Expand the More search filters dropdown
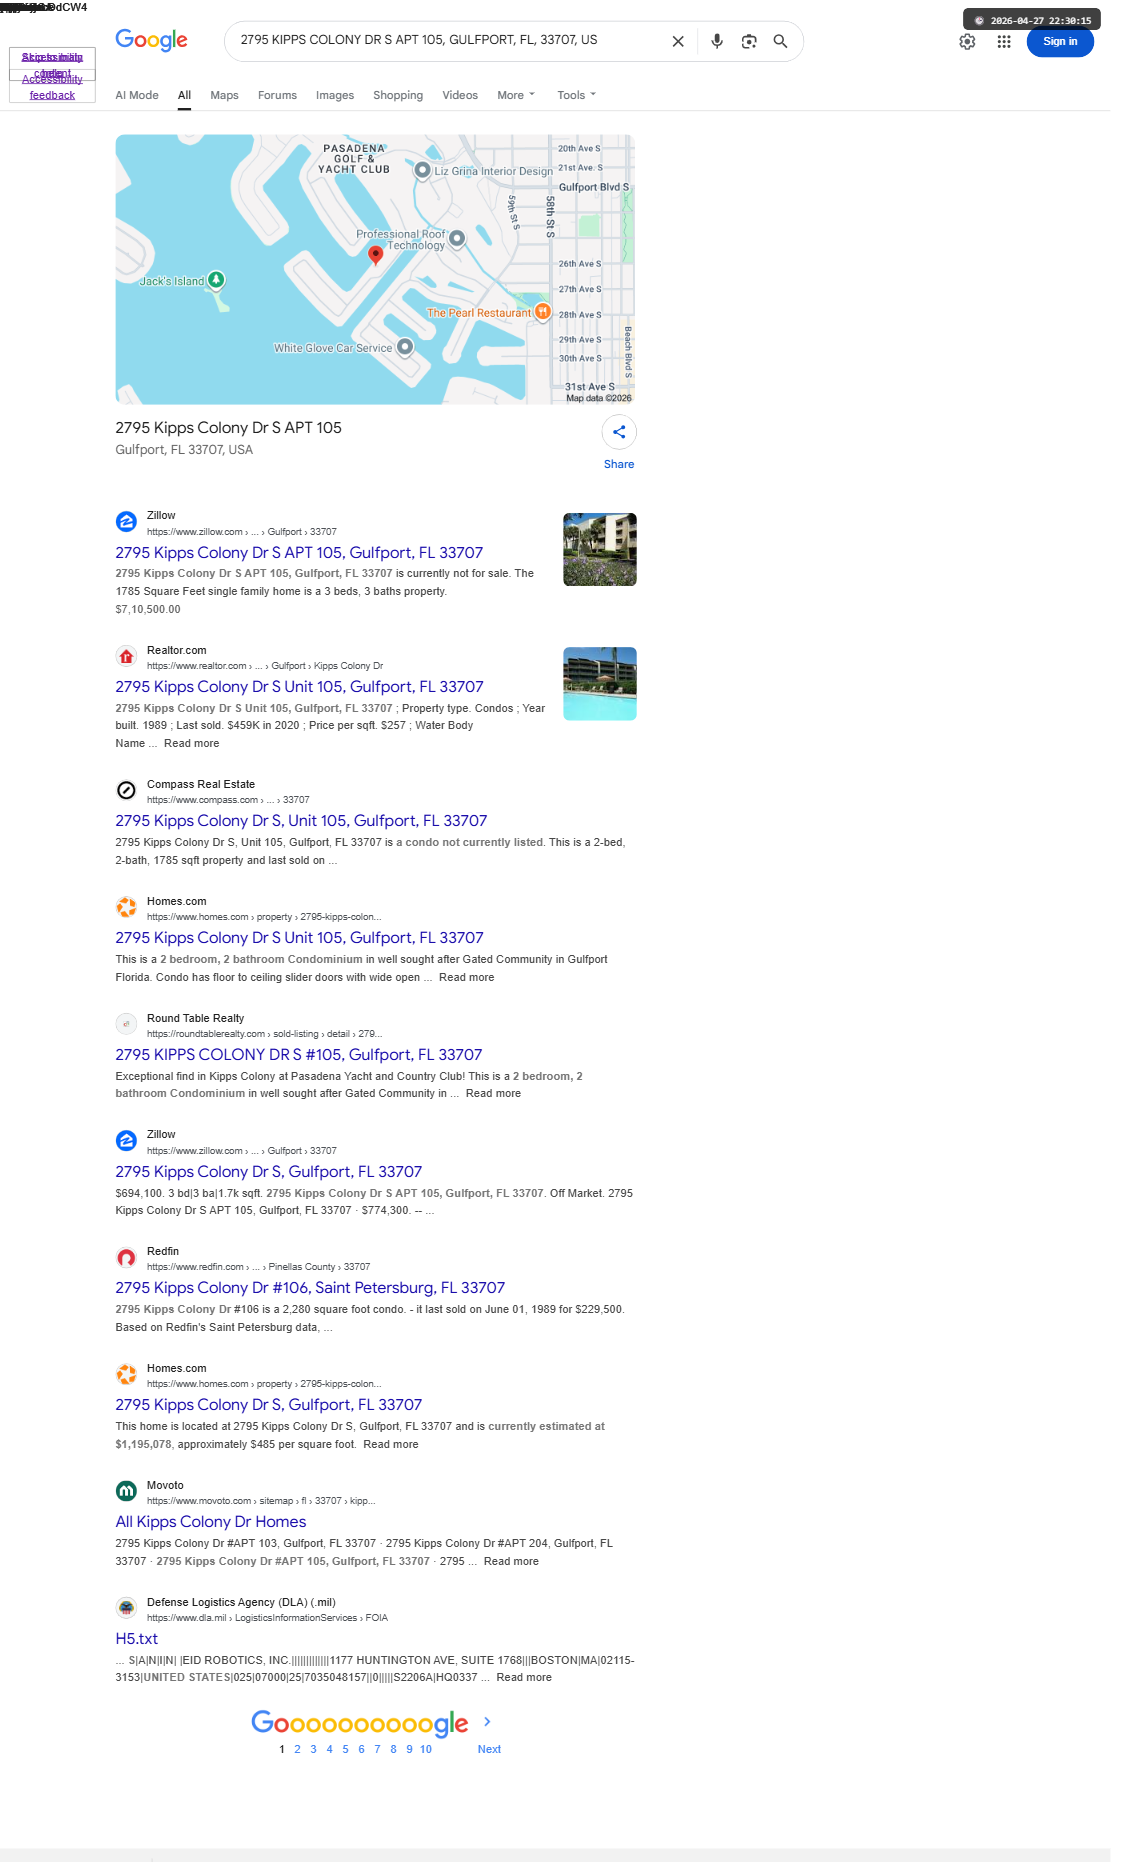Image resolution: width=1124 pixels, height=1862 pixels. (x=516, y=95)
